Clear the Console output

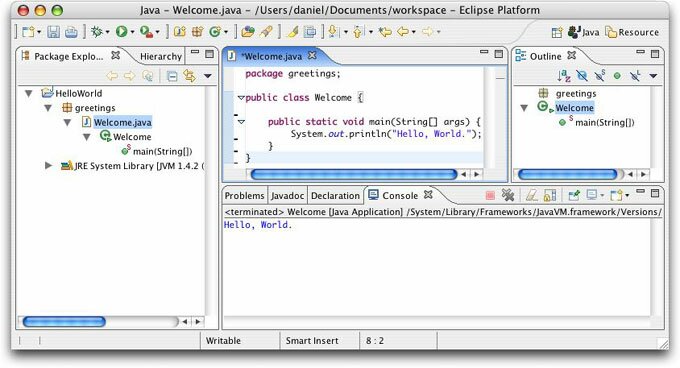coord(532,196)
